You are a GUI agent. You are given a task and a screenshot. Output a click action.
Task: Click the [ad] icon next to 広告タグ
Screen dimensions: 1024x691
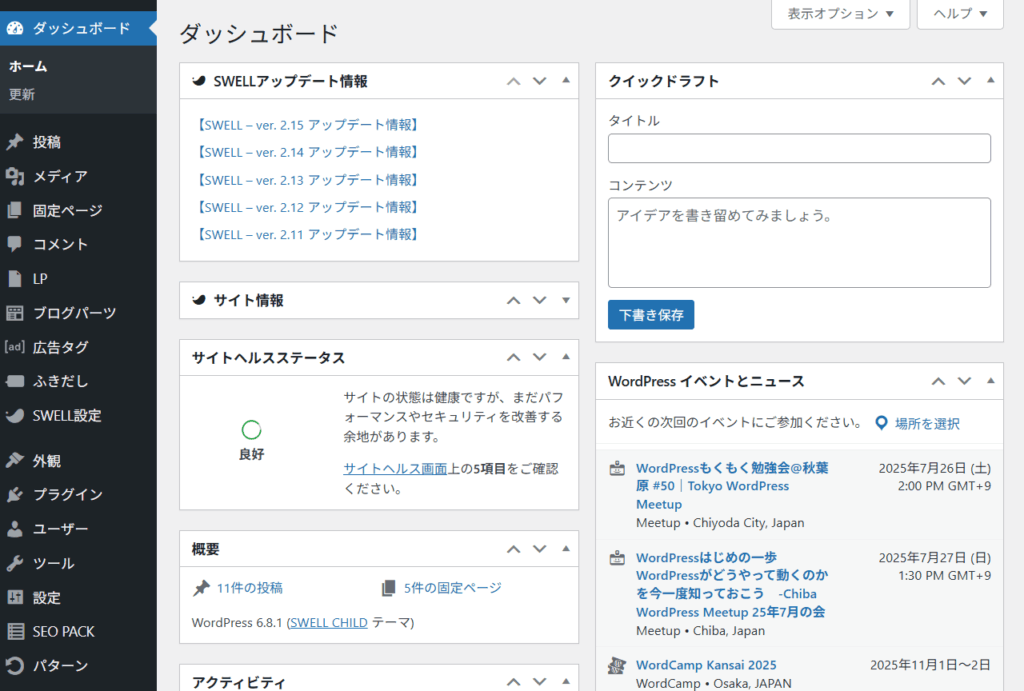[15, 347]
